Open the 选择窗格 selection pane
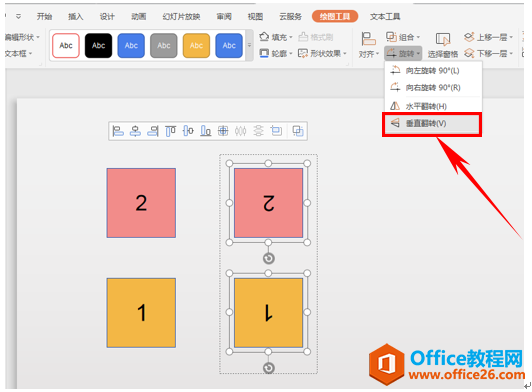The image size is (532, 392). pyautogui.click(x=443, y=46)
